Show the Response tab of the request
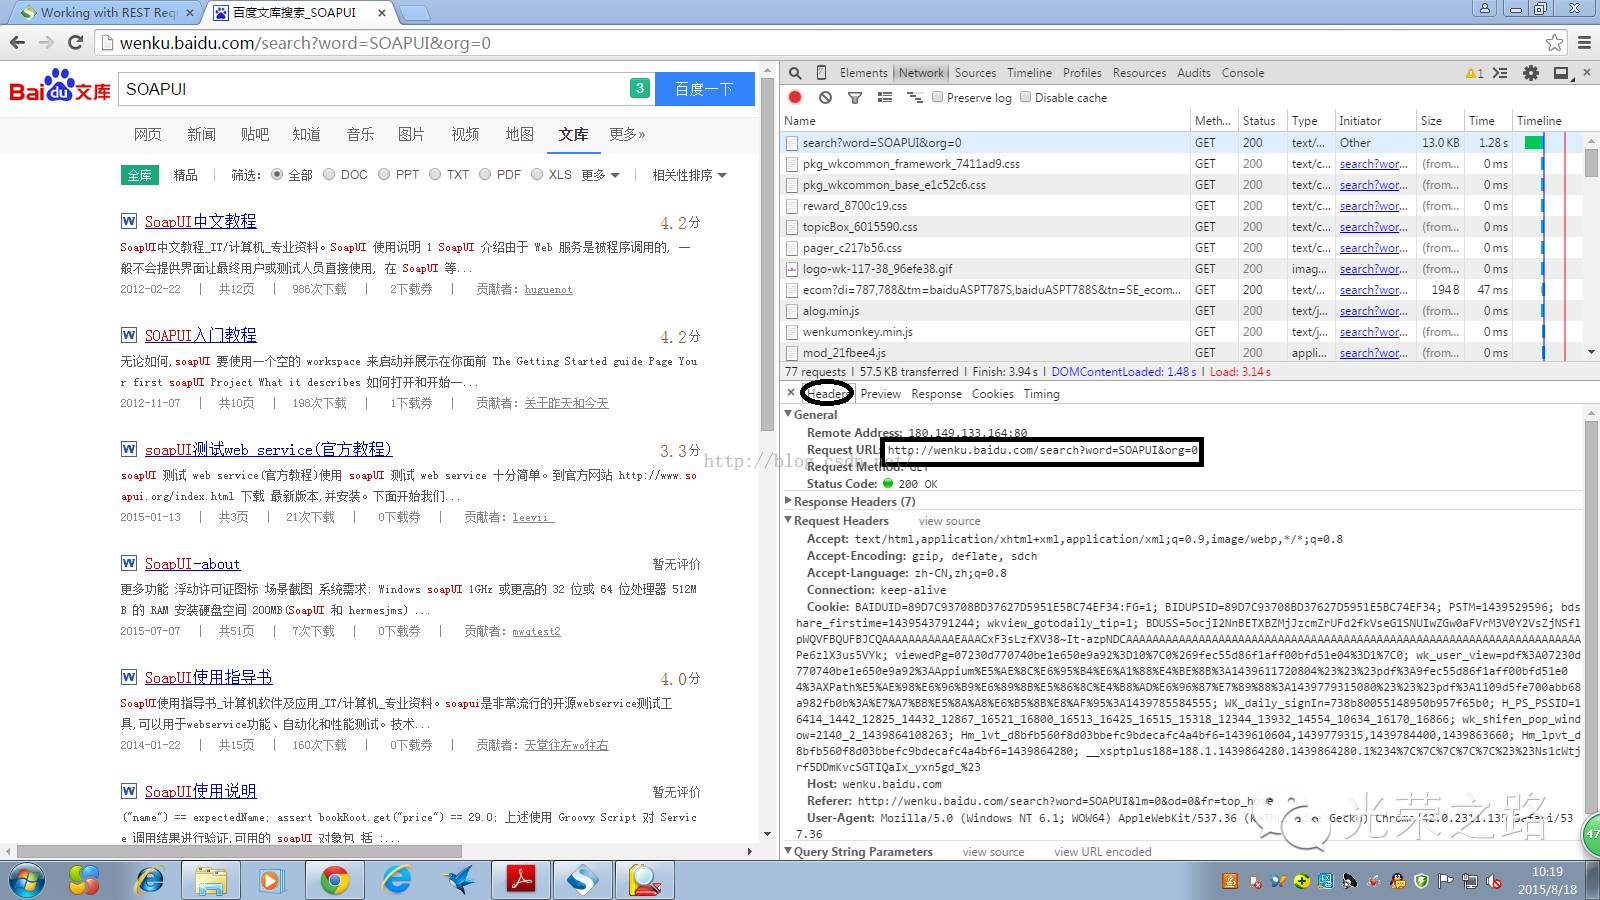 click(x=936, y=394)
